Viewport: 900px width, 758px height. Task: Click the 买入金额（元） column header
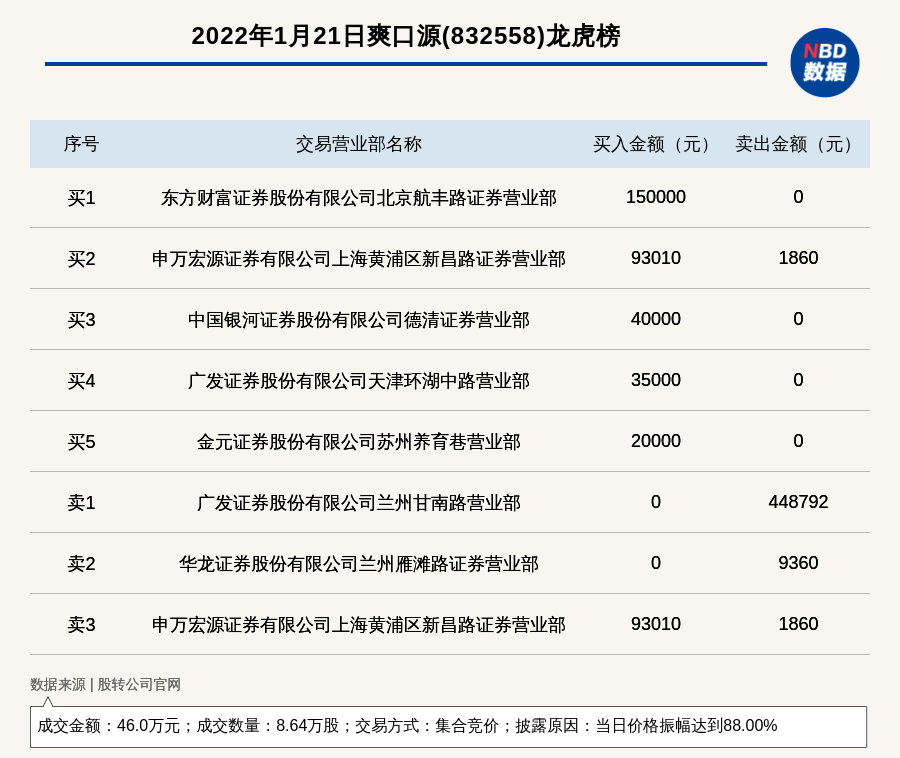[x=655, y=144]
